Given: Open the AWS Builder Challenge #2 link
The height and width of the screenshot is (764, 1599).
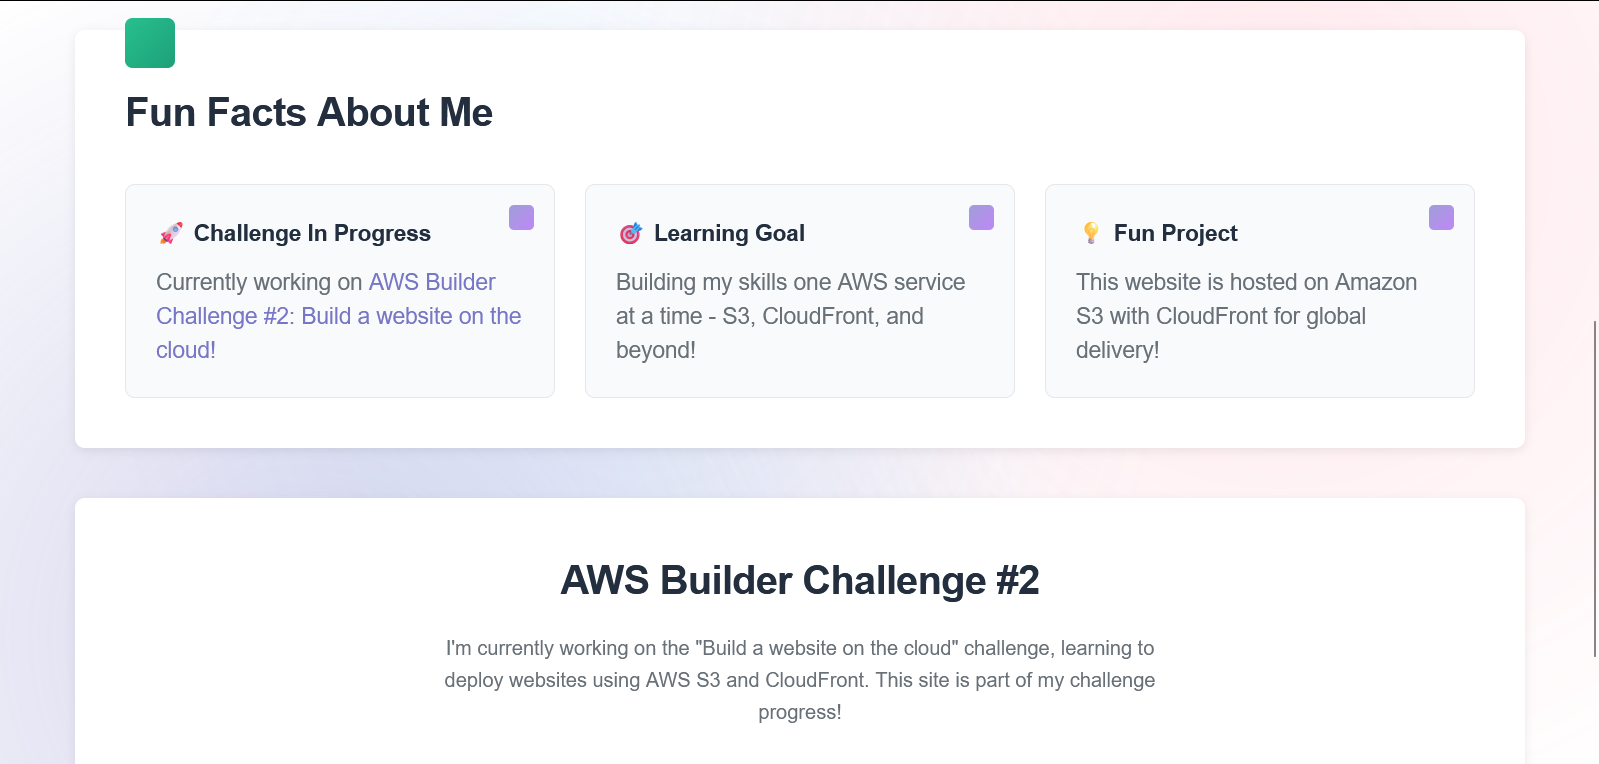Looking at the screenshot, I should 338,316.
